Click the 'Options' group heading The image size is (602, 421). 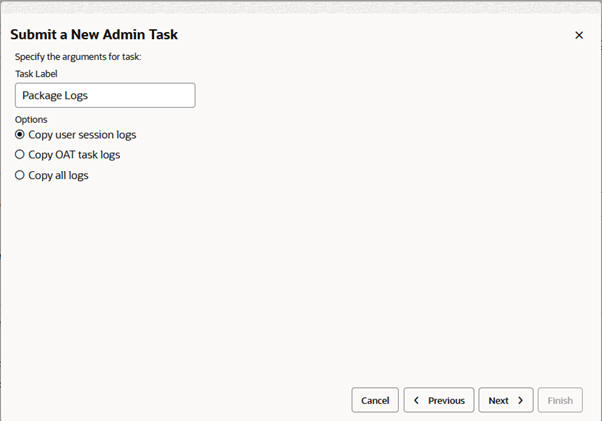[x=31, y=119]
